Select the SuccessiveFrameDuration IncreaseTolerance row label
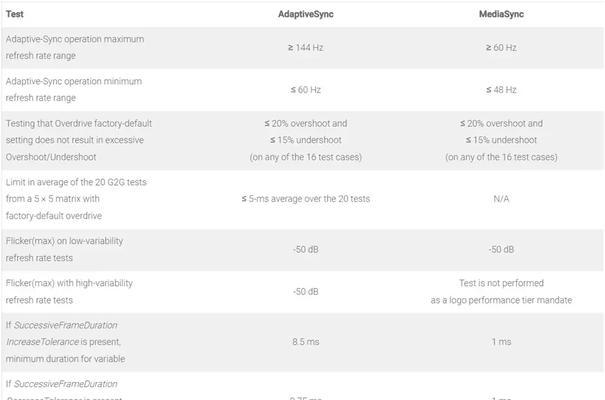The width and height of the screenshot is (605, 400). coord(66,342)
